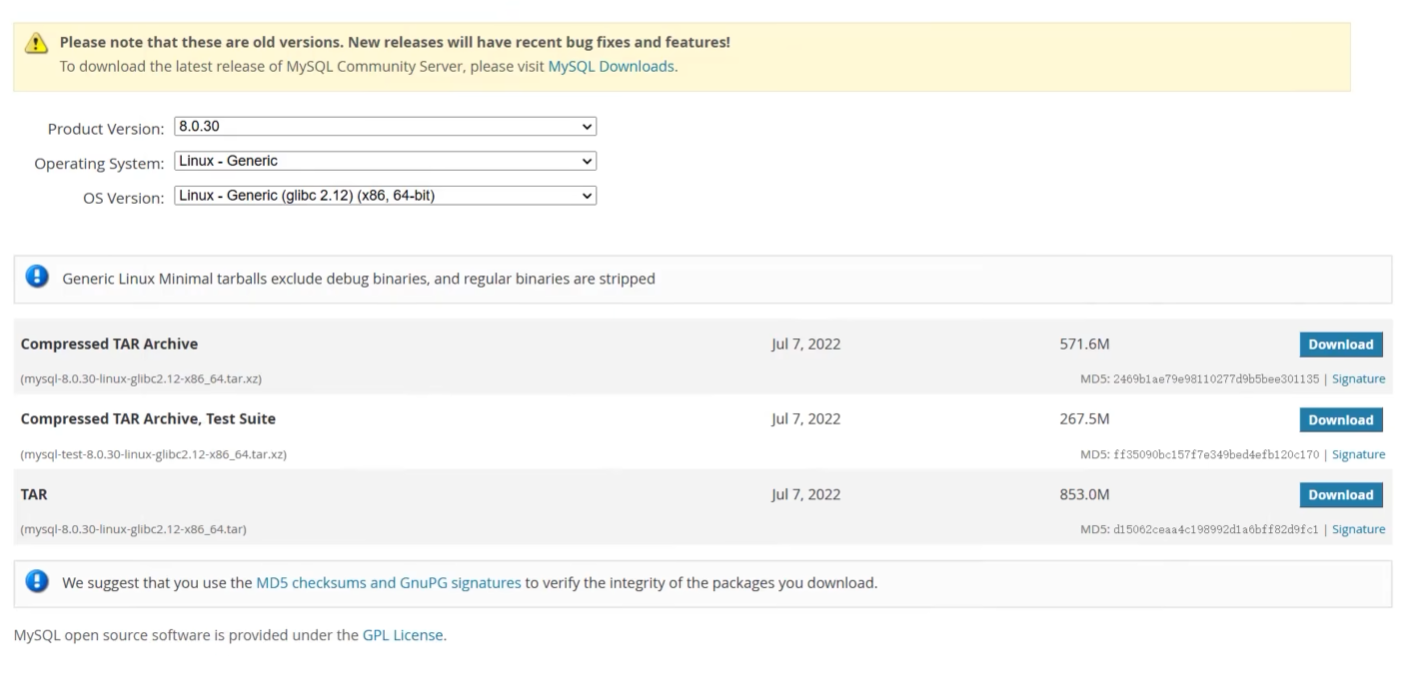The width and height of the screenshot is (1407, 676).
Task: Download the 853.0M TAR file
Action: pyautogui.click(x=1341, y=495)
